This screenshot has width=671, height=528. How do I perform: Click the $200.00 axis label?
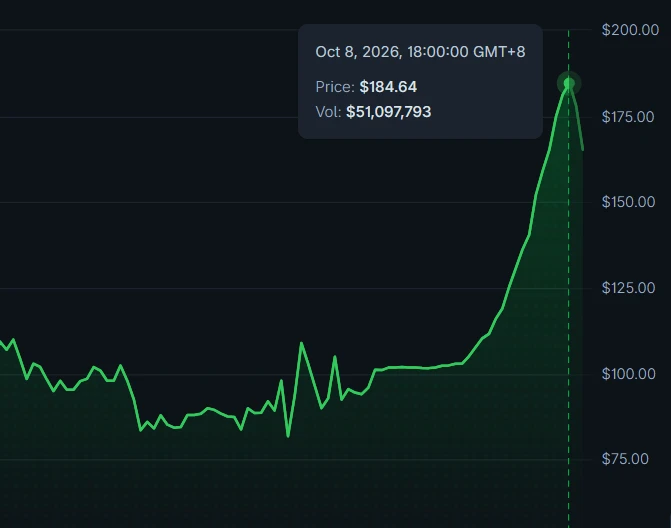click(x=630, y=30)
